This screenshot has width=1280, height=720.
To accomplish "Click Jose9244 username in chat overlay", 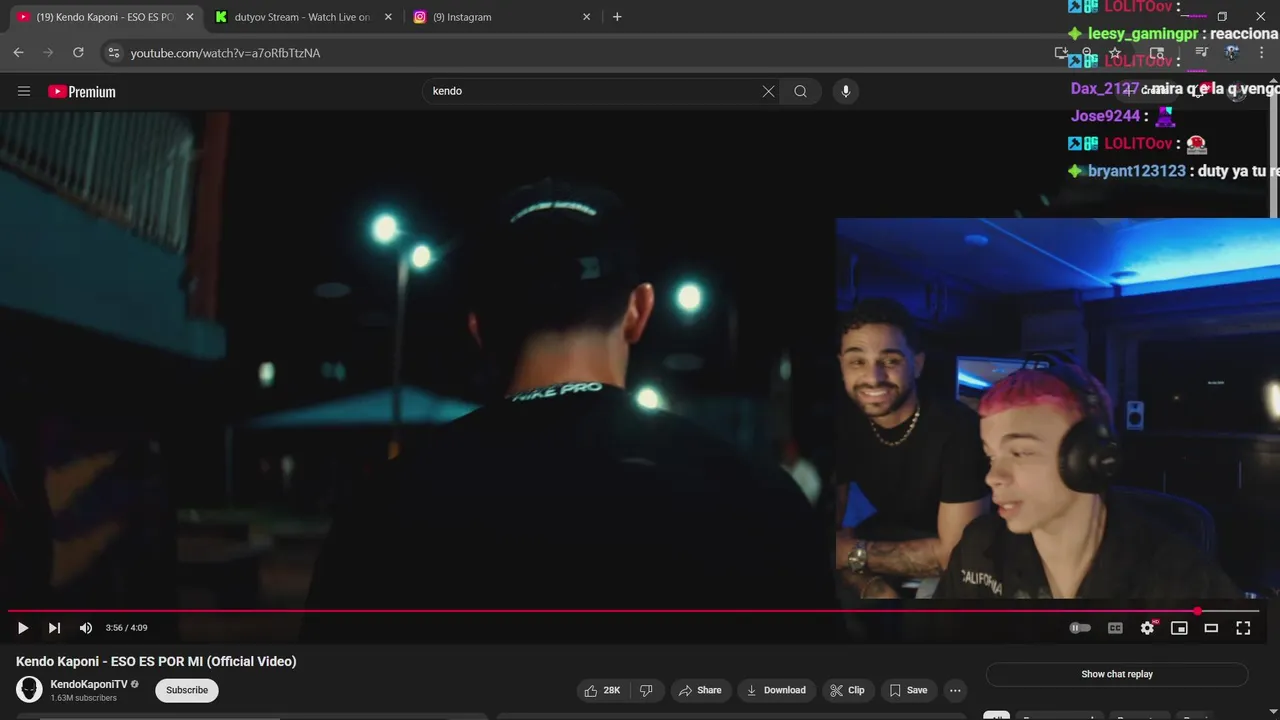I will 1105,116.
